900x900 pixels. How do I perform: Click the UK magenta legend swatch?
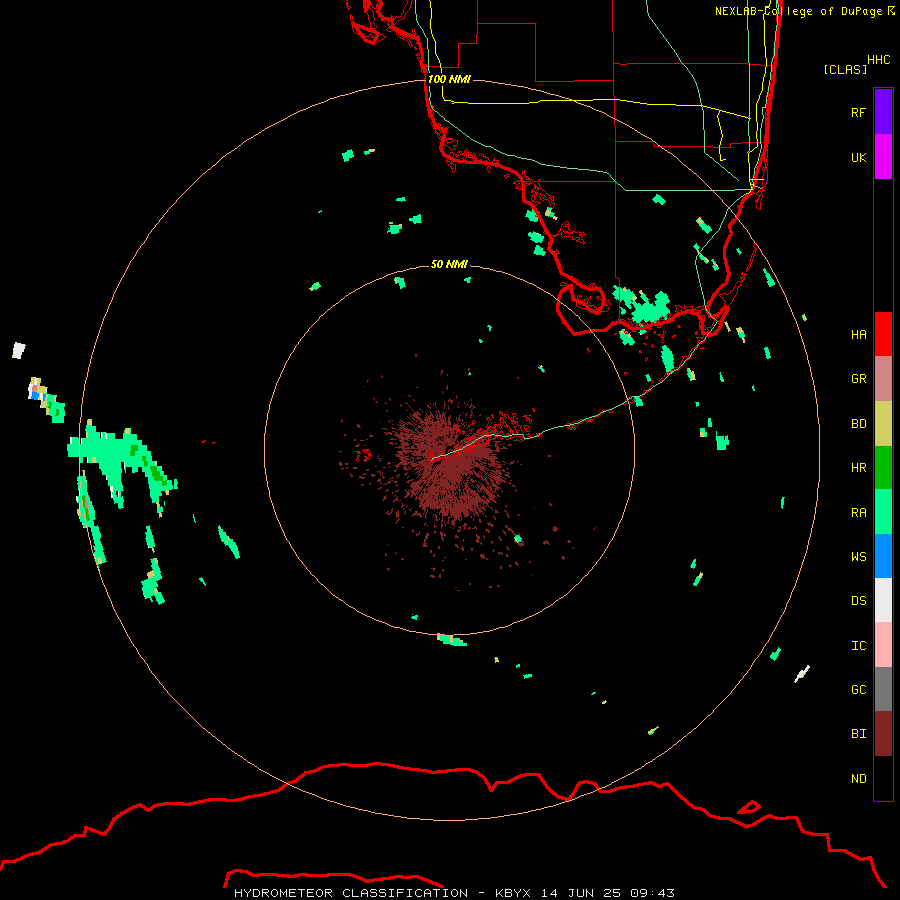tap(883, 157)
